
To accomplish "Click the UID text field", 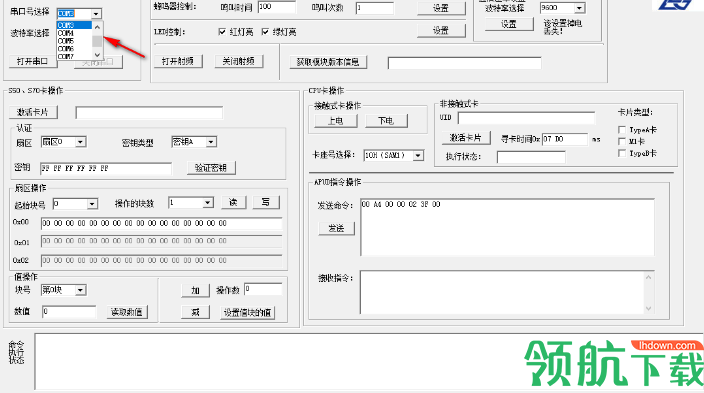I will (x=526, y=118).
